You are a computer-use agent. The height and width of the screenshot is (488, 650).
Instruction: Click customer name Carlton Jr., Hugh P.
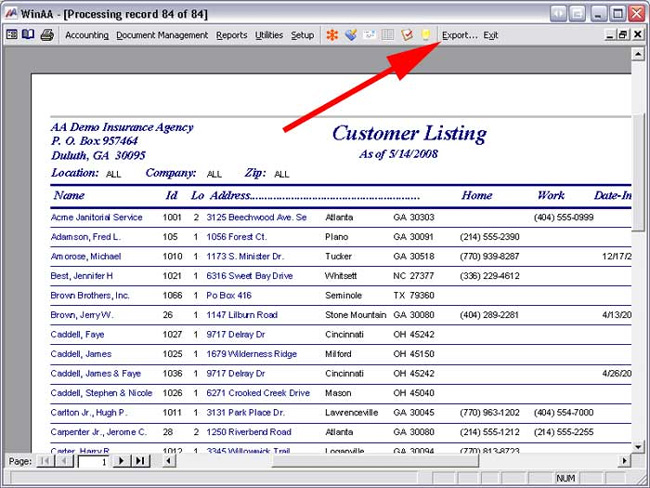(89, 413)
